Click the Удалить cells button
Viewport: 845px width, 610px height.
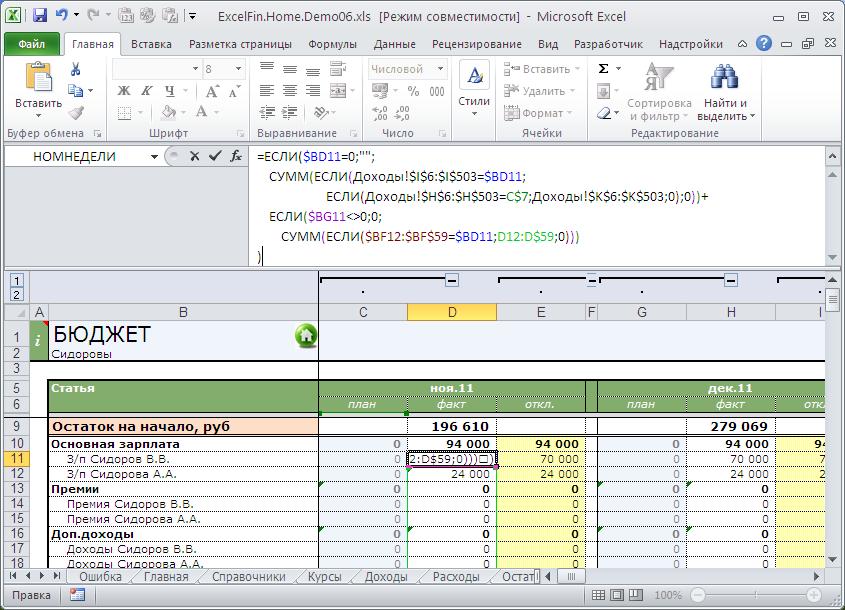click(539, 91)
